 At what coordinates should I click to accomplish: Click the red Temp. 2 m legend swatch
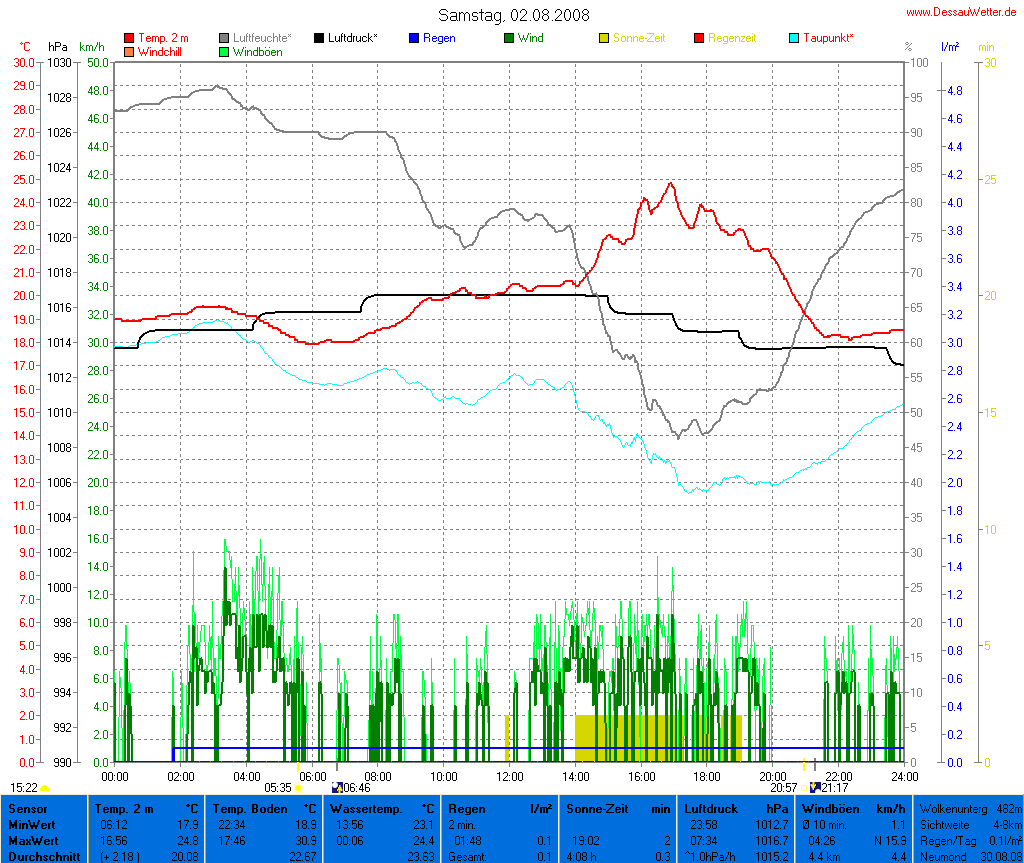click(x=129, y=38)
